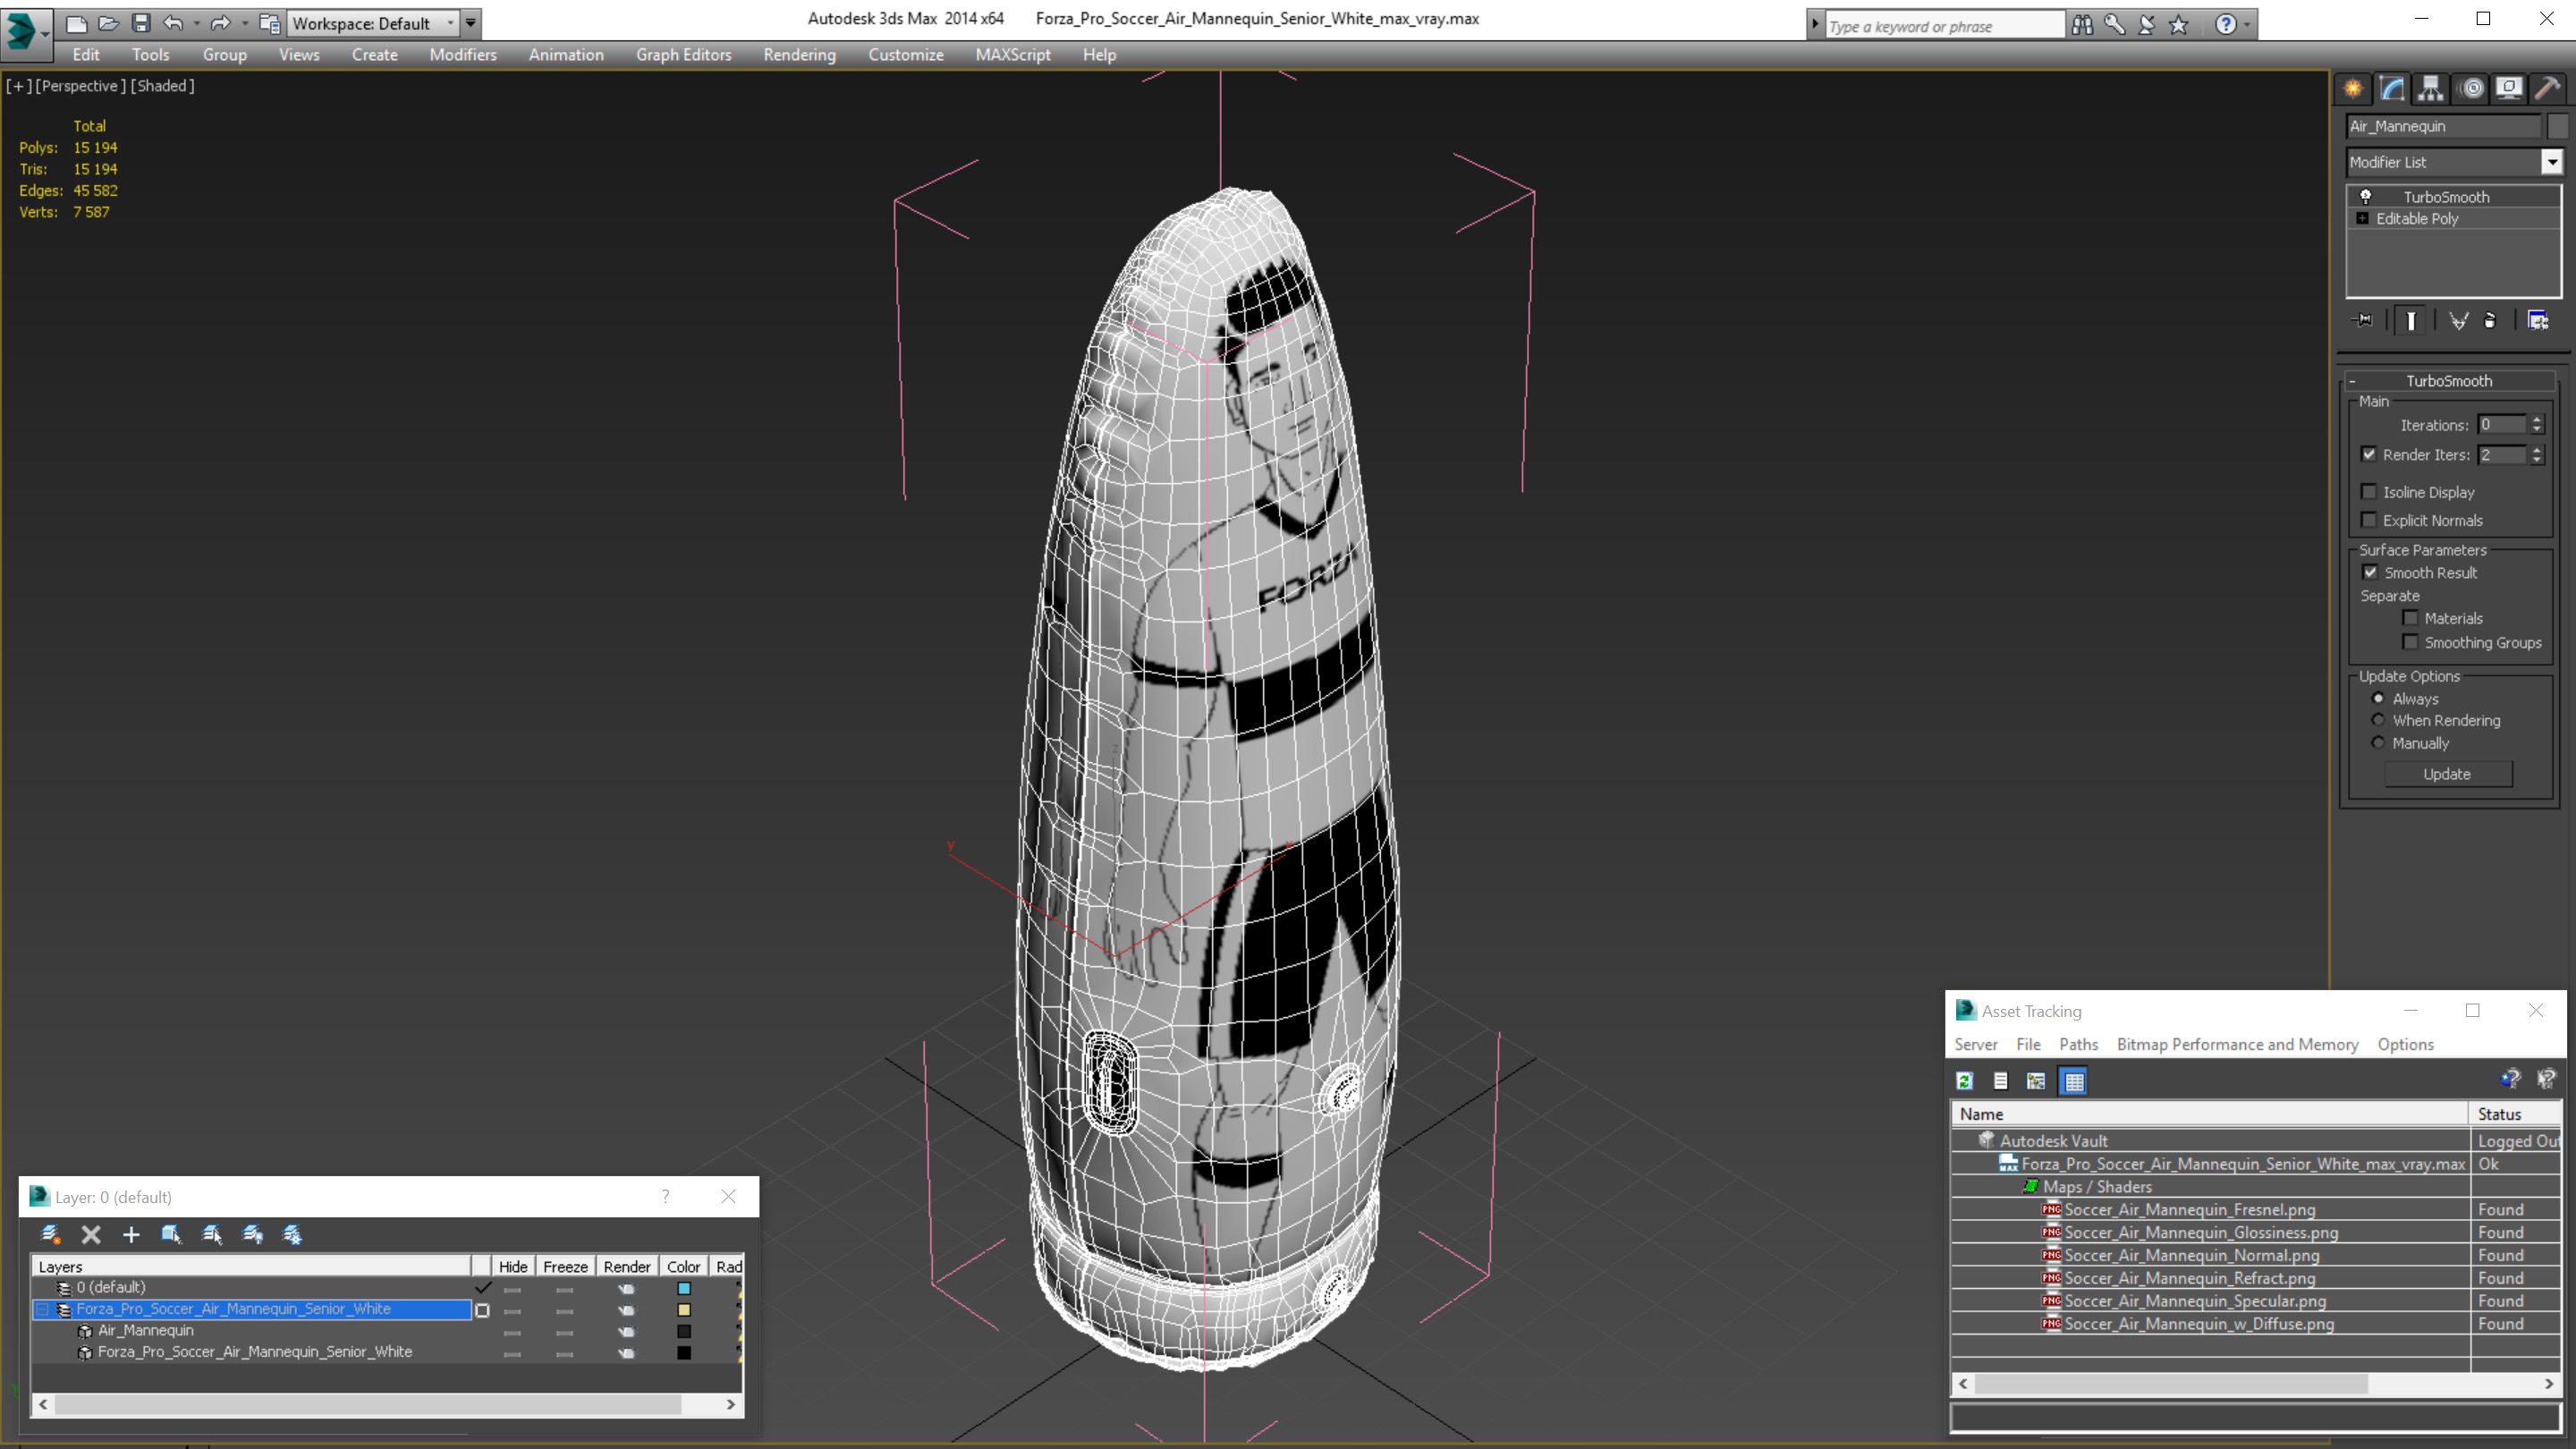Click the binoculars search icon
The height and width of the screenshot is (1449, 2576).
pyautogui.click(x=2082, y=25)
